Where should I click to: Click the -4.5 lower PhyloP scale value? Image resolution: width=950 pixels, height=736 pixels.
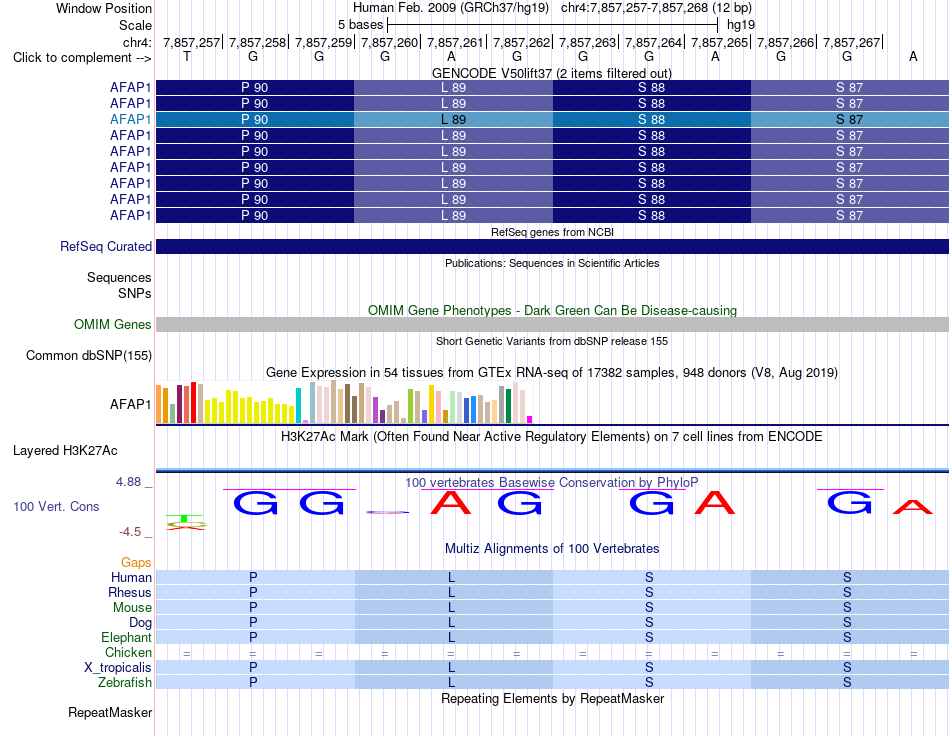coord(130,532)
